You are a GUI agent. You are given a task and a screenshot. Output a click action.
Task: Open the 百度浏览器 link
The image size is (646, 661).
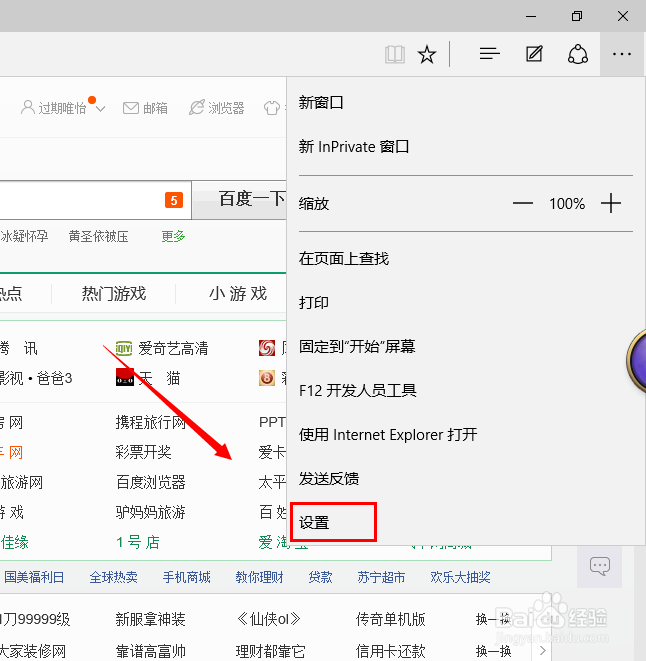(151, 482)
